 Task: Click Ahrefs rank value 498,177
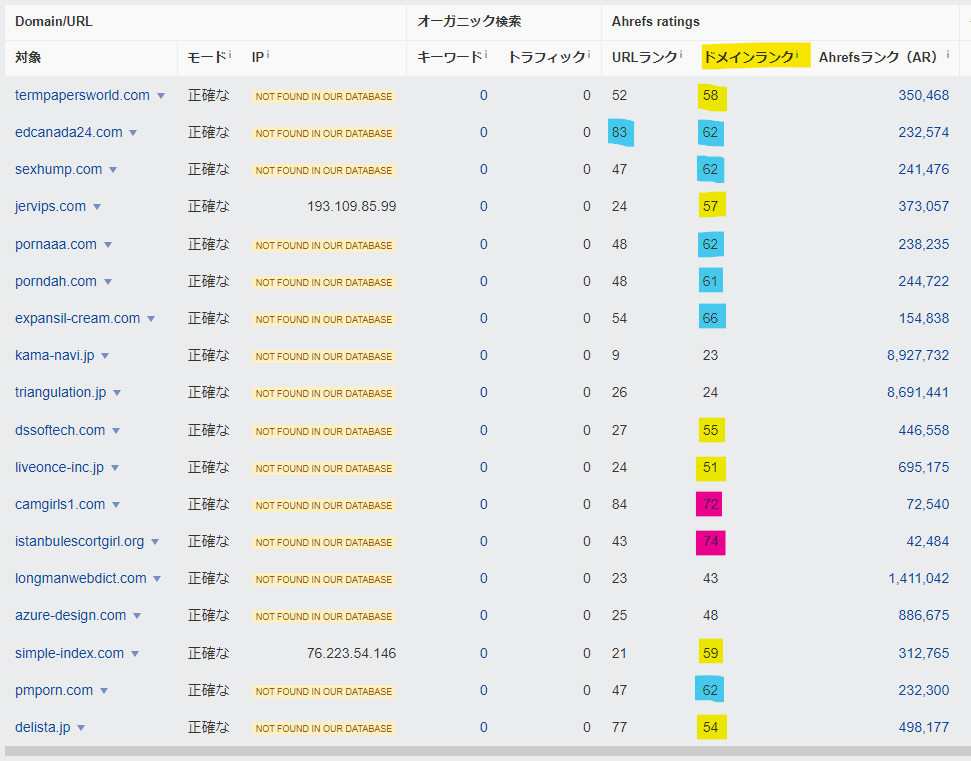pos(923,728)
